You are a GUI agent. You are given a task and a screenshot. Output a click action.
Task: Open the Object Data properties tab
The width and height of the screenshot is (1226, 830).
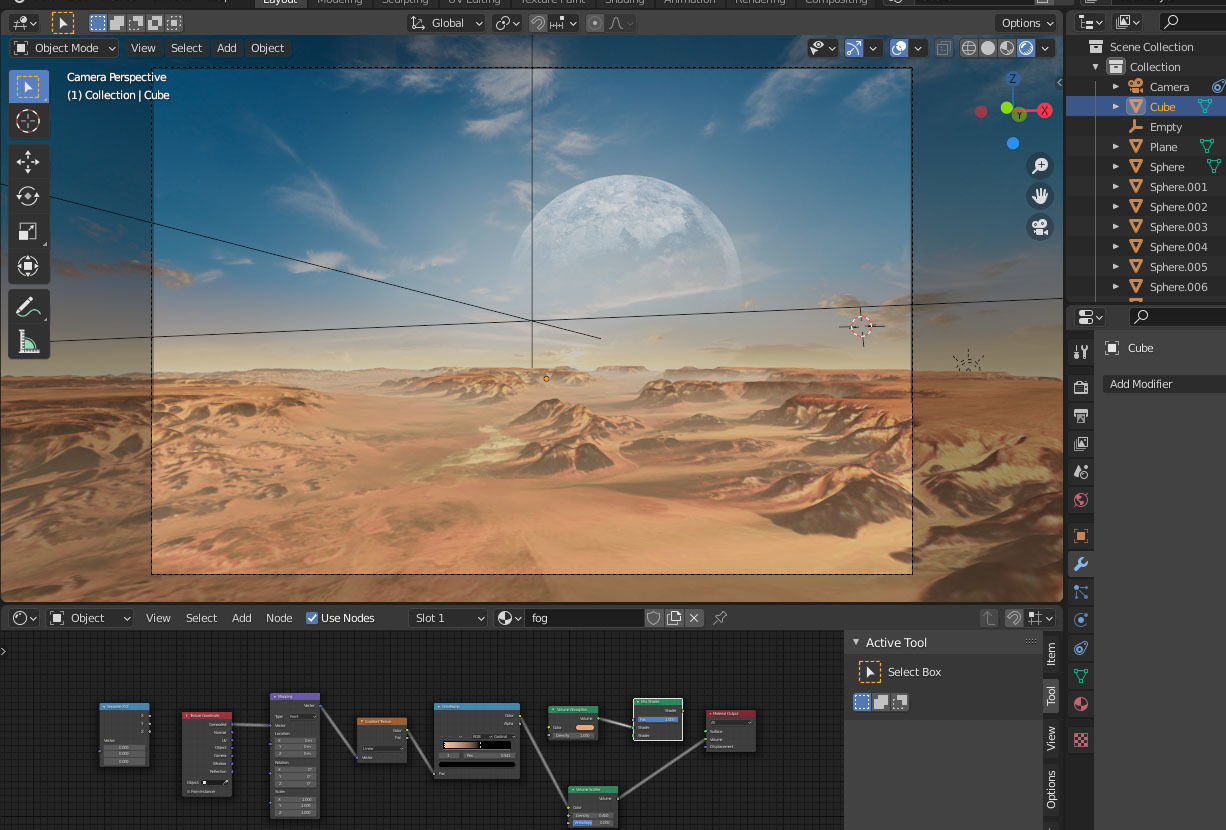point(1080,676)
